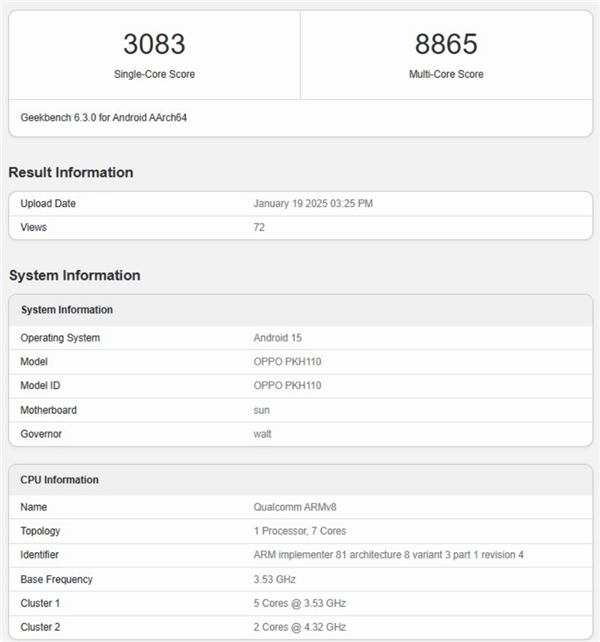
Task: Click the System Information table header
Action: (x=67, y=310)
